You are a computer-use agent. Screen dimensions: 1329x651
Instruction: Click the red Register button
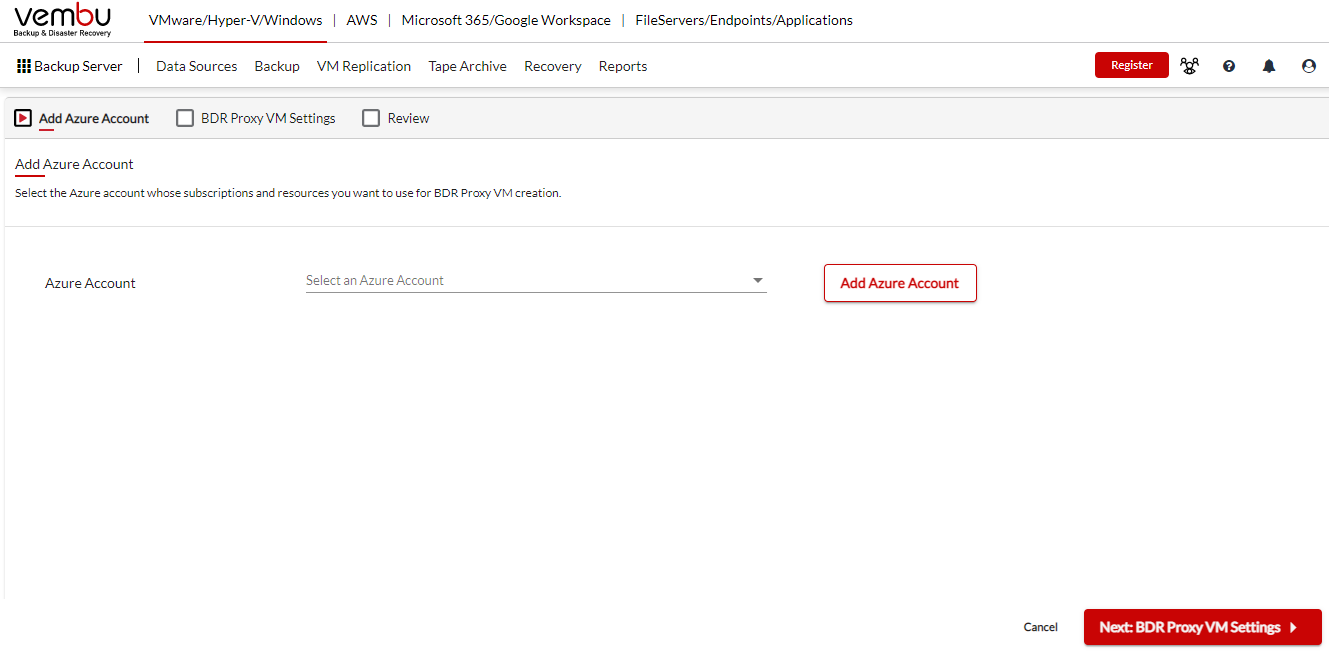(x=1132, y=65)
